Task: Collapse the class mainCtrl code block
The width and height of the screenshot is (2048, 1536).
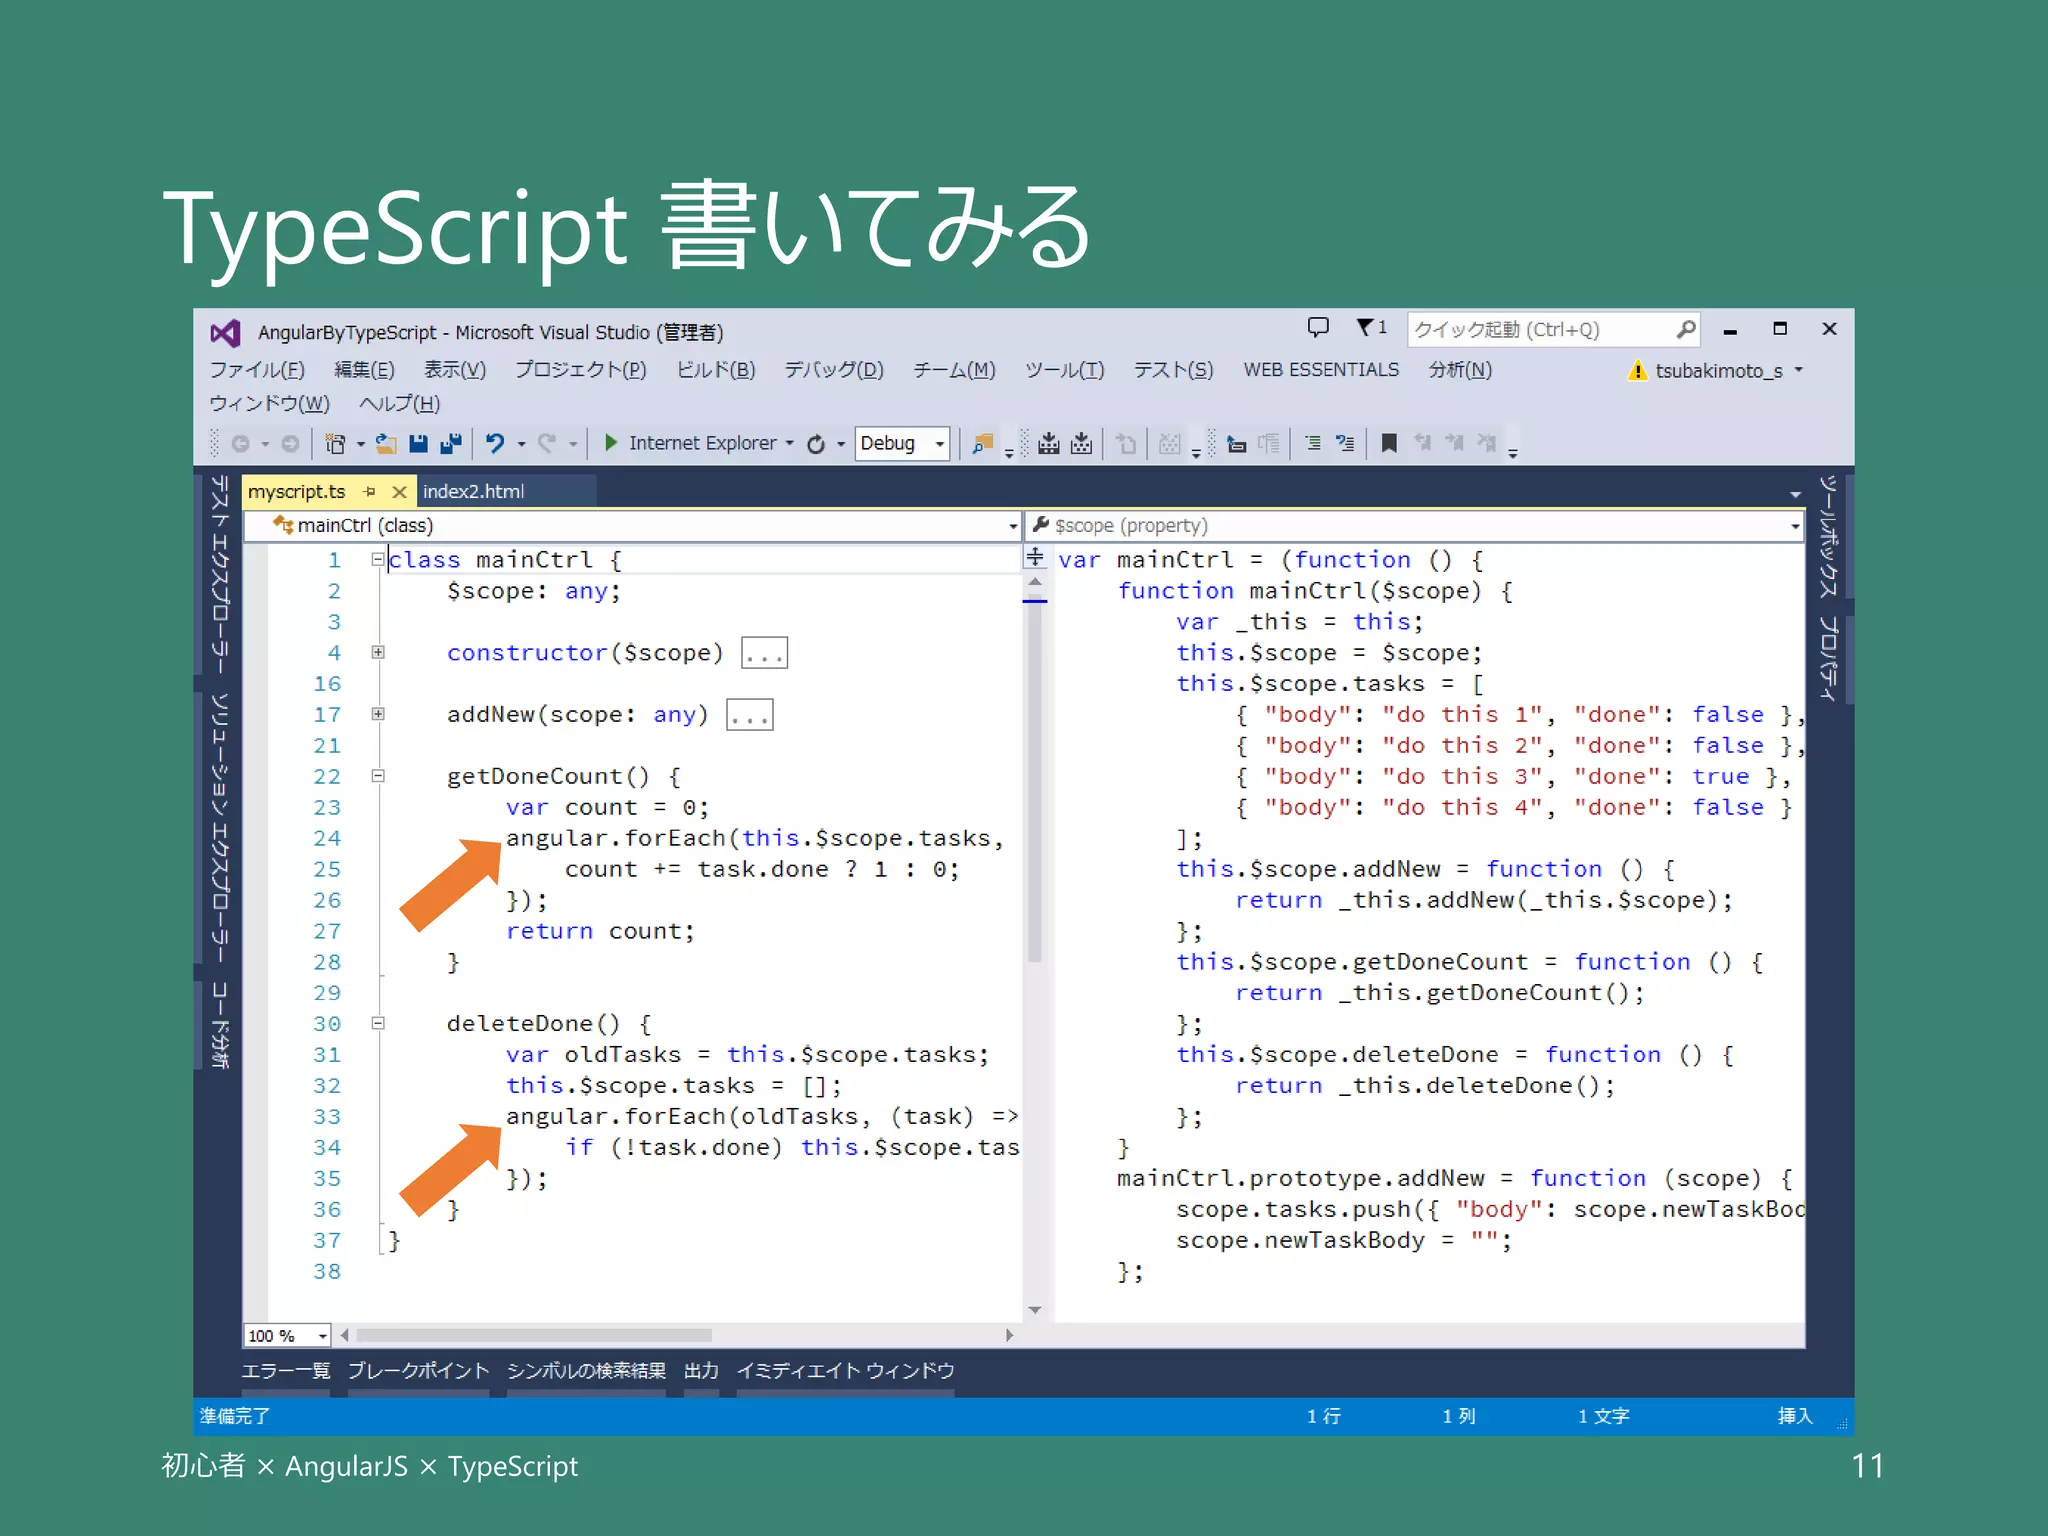Action: 378,560
